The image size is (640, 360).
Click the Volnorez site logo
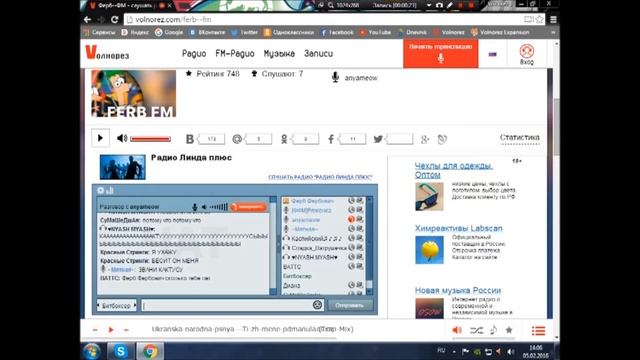click(107, 53)
